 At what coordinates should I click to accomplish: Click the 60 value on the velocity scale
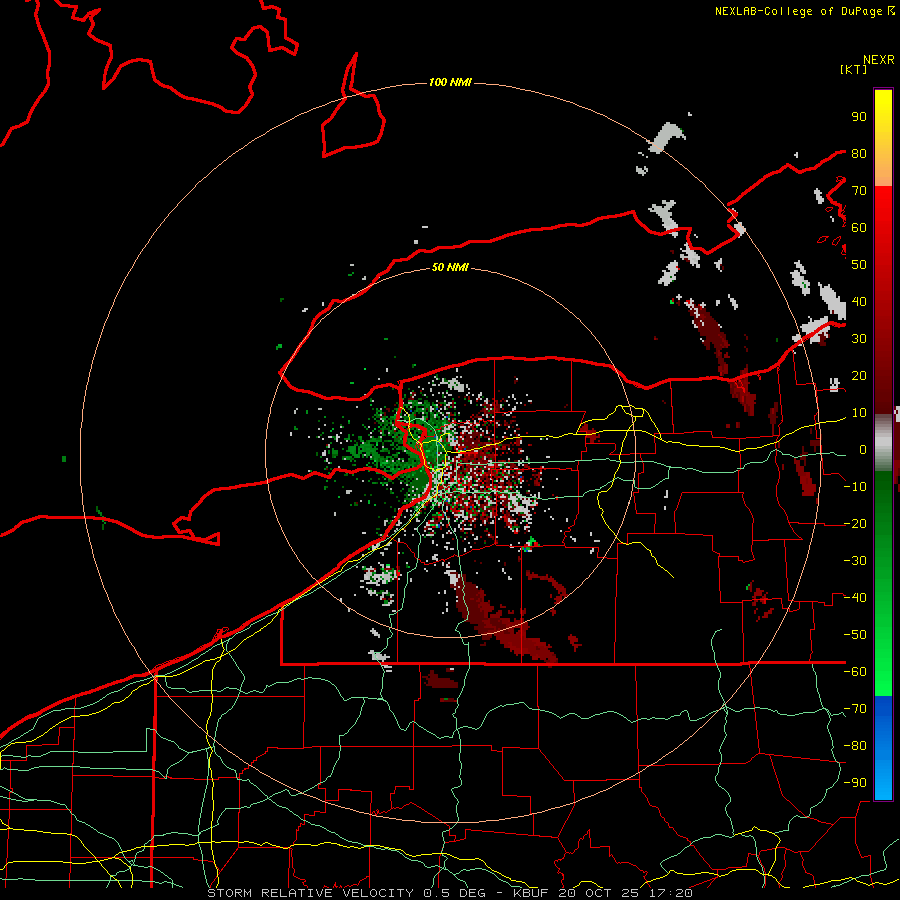point(859,228)
